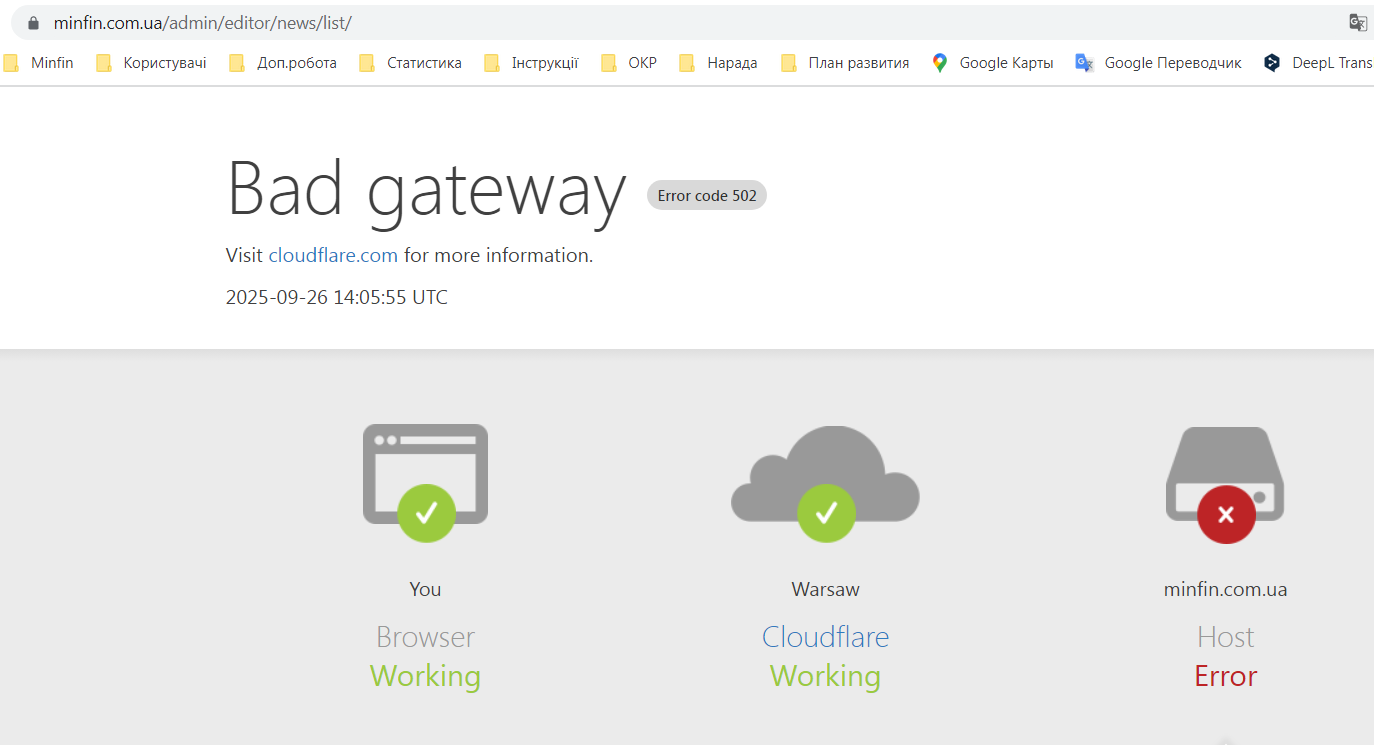
Task: Open the Доп.робота bookmark folder
Action: 283,63
